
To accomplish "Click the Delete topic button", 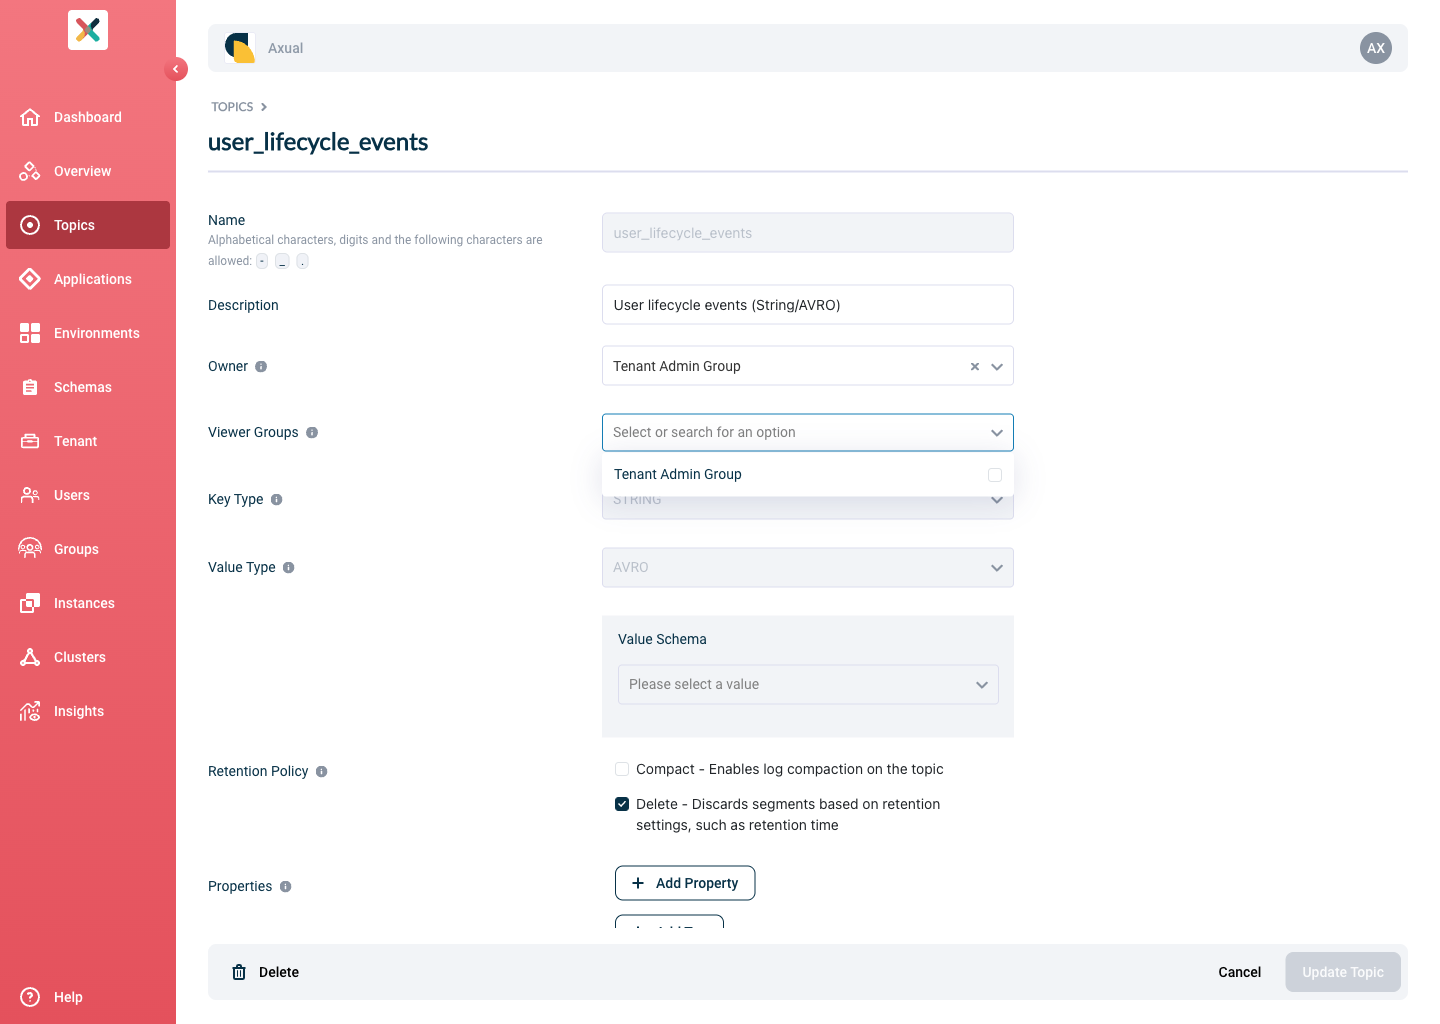I will point(266,972).
